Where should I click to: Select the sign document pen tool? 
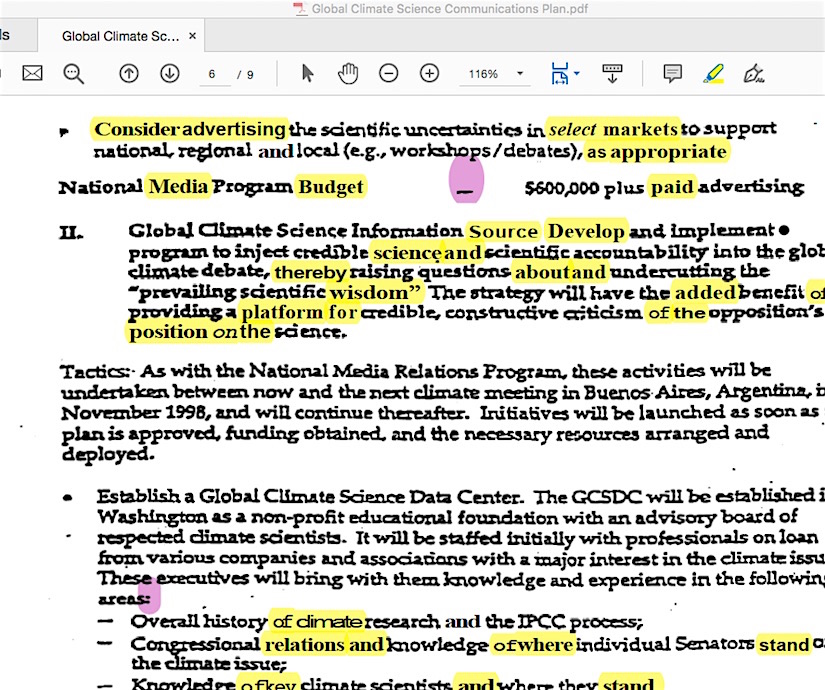pyautogui.click(x=754, y=73)
